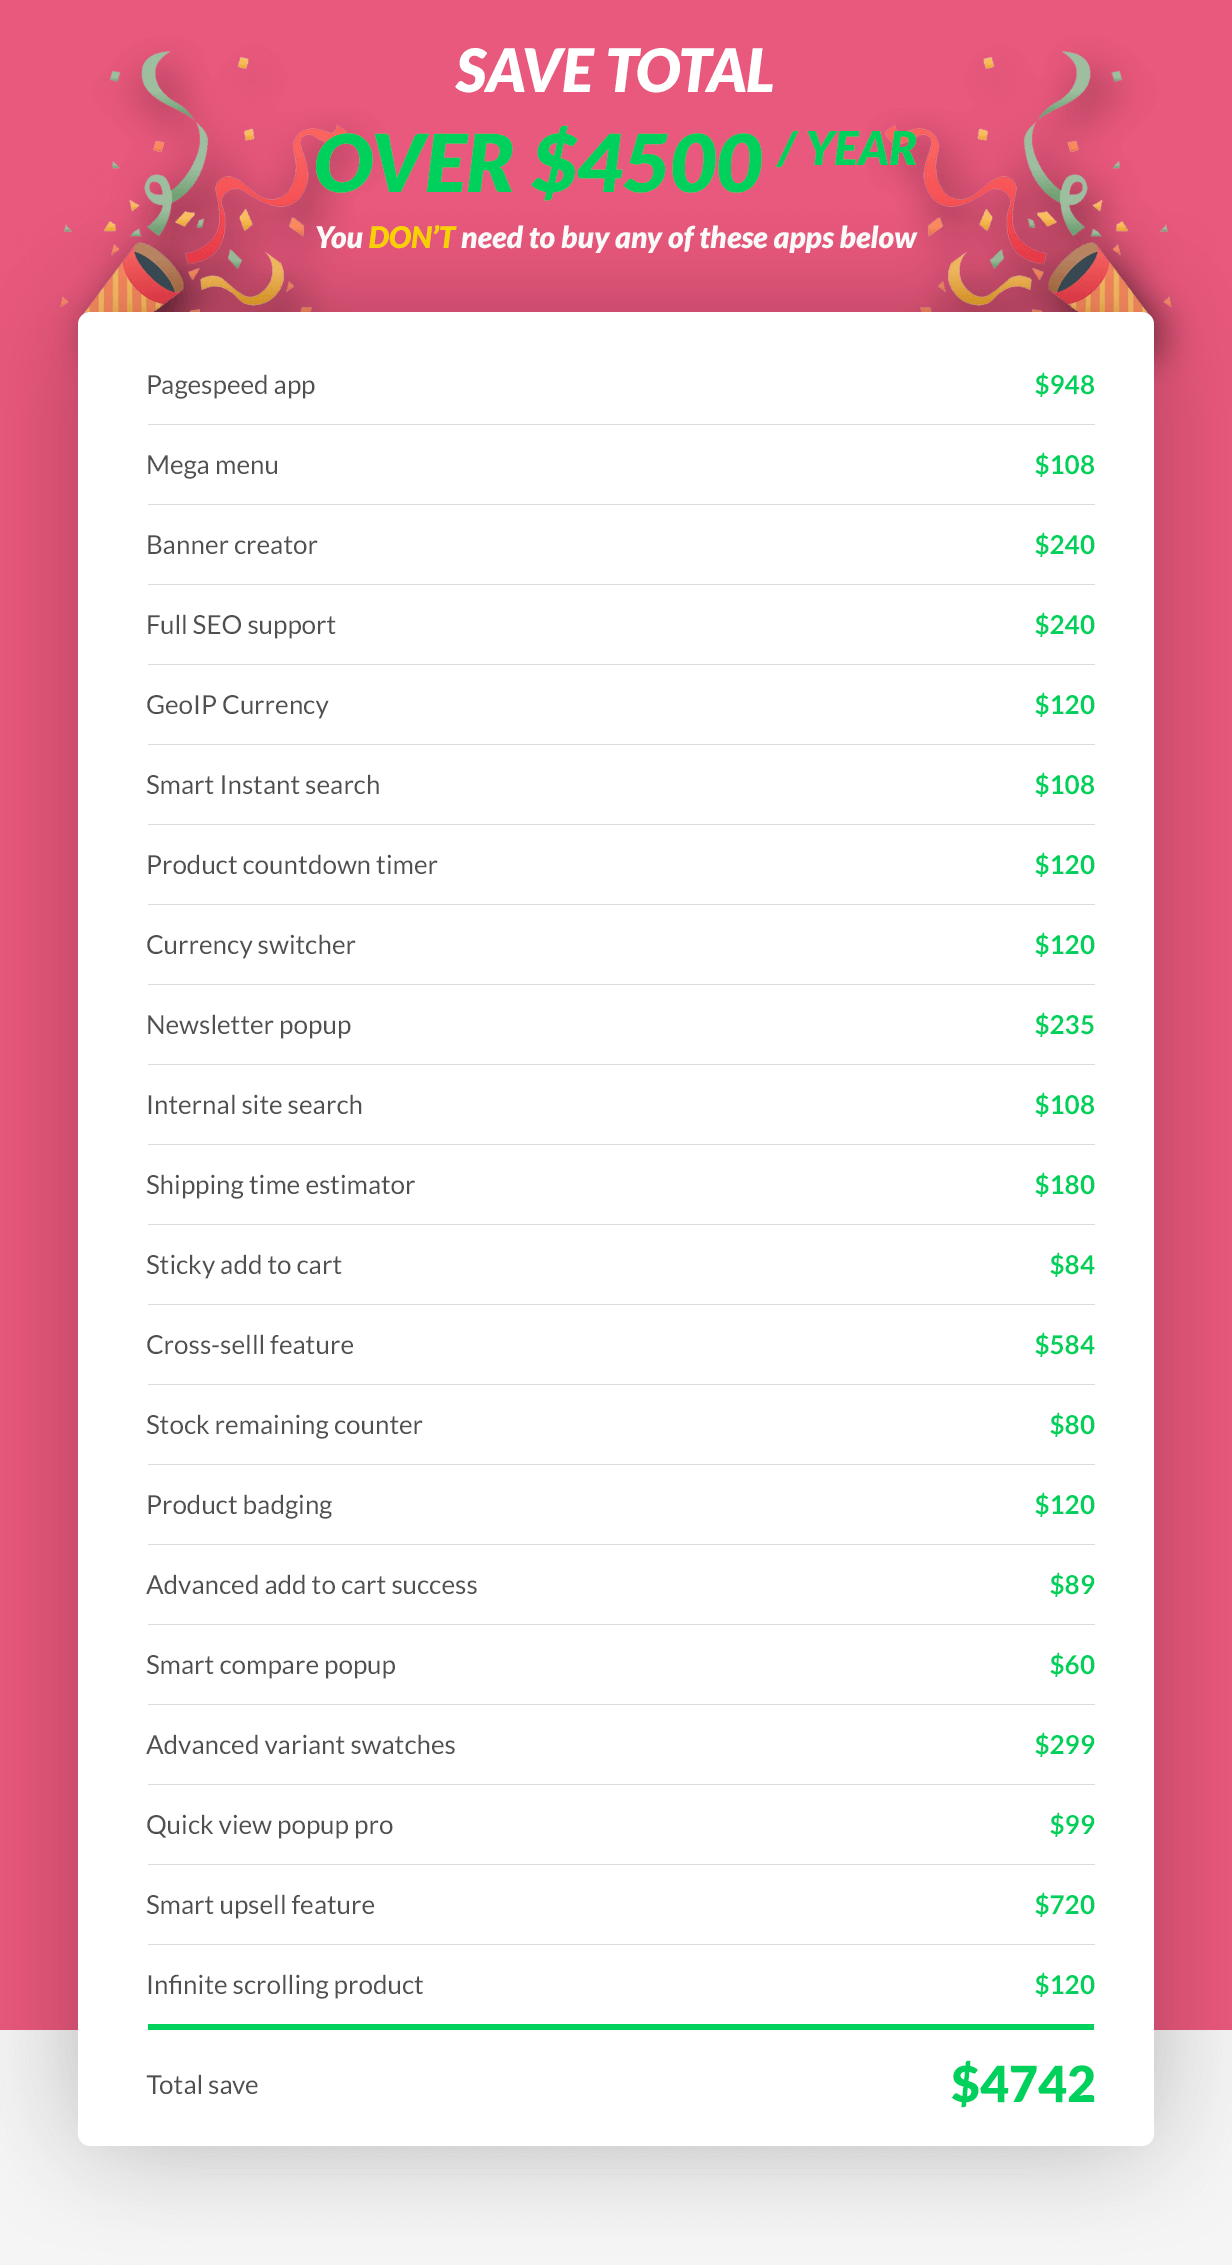
Task: Select the Smart upsell feature $720 price
Action: point(1064,1905)
